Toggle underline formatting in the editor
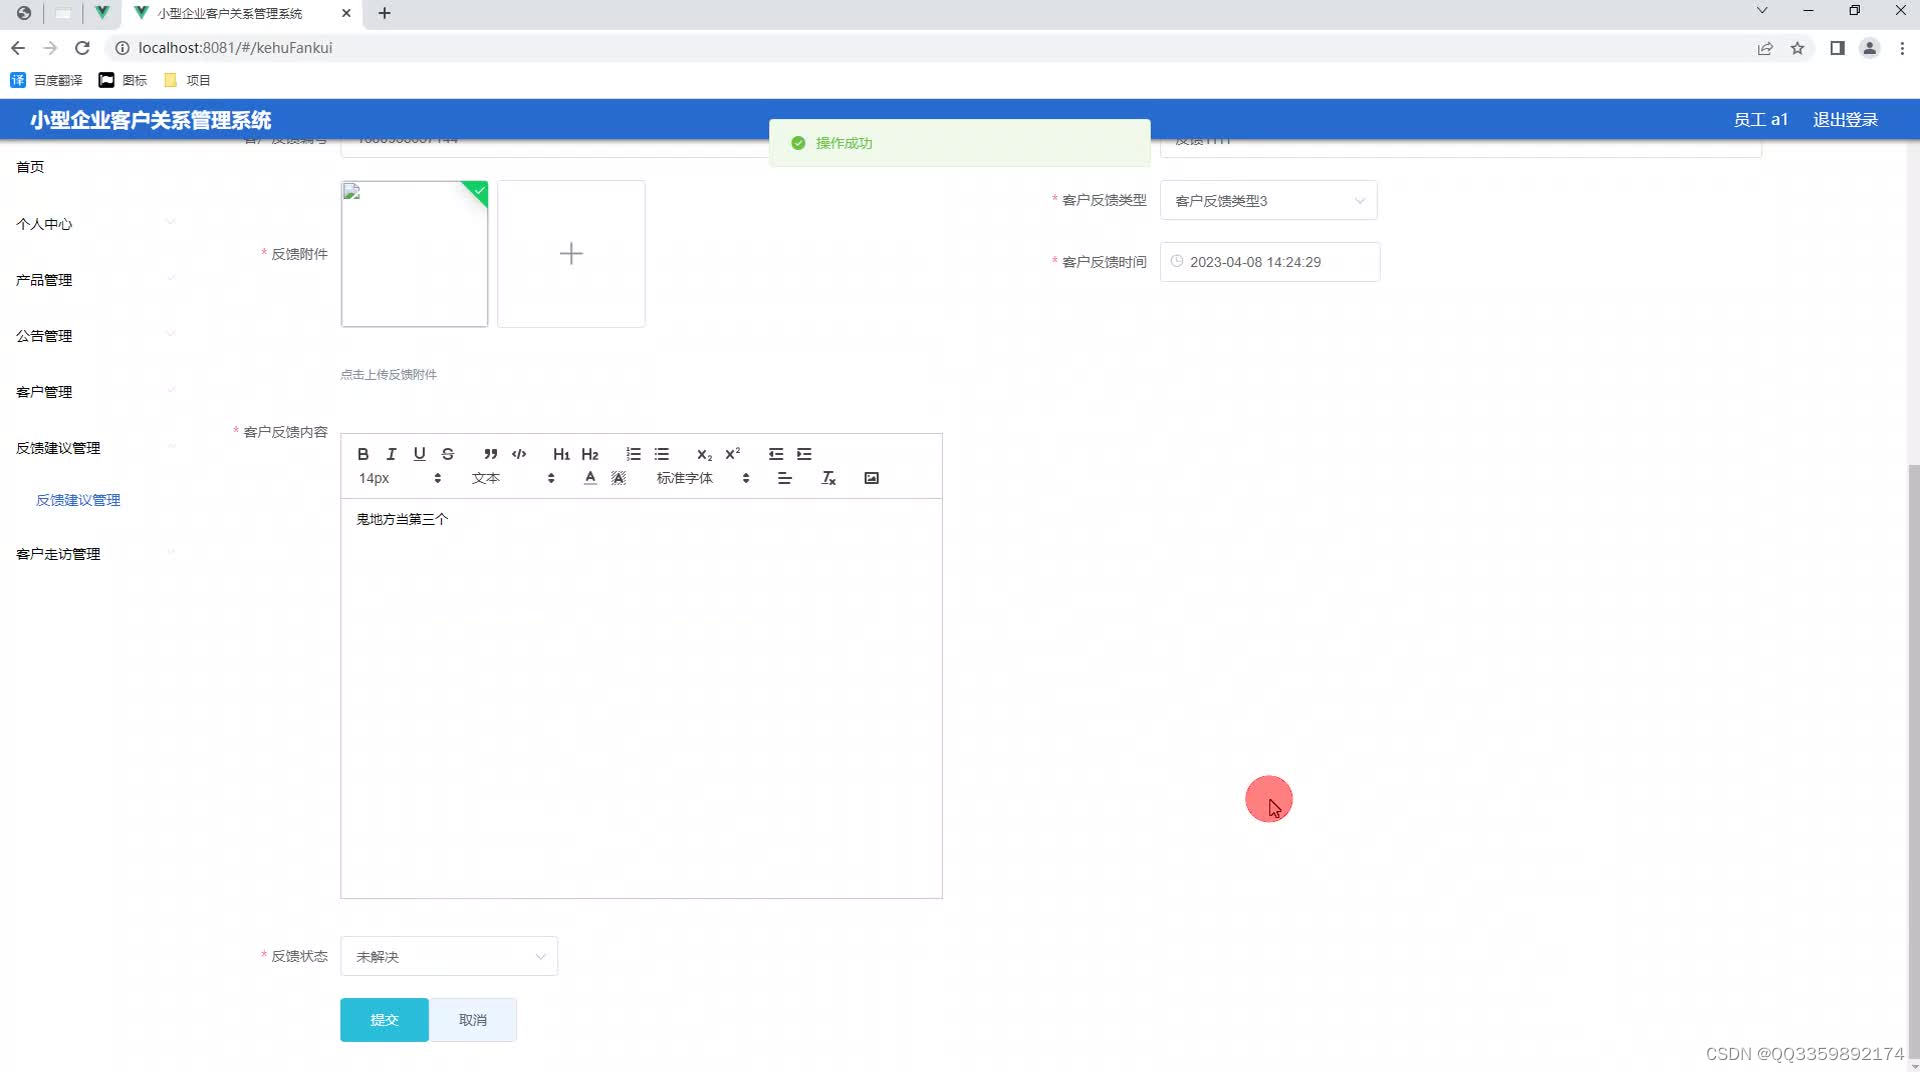The image size is (1920, 1072). click(419, 454)
